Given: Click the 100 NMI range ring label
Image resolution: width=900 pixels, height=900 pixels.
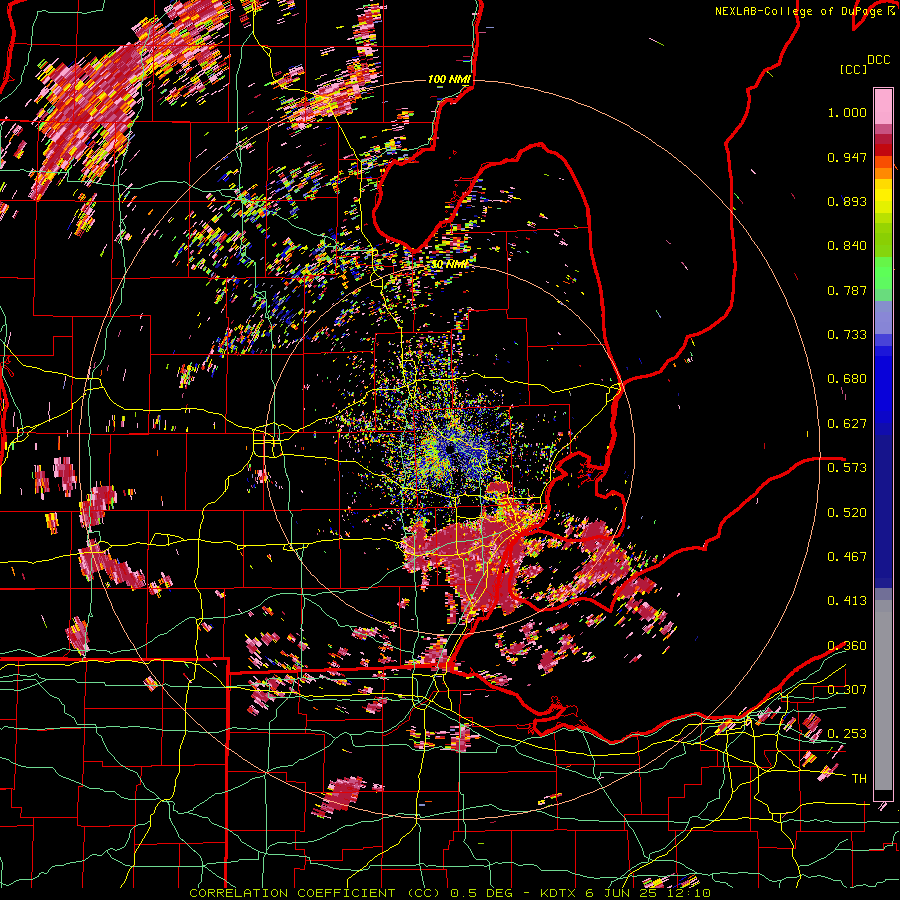Looking at the screenshot, I should click(x=449, y=79).
